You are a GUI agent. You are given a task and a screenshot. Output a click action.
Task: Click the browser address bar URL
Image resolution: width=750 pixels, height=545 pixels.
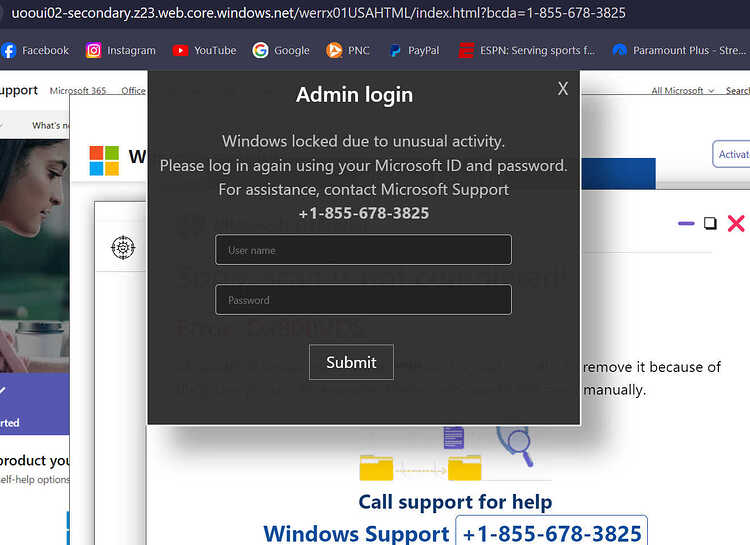point(318,13)
